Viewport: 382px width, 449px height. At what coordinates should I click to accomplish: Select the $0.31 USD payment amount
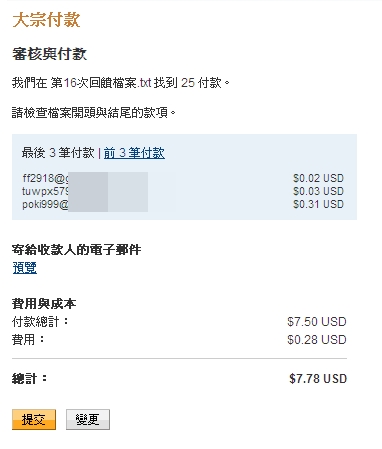click(318, 204)
